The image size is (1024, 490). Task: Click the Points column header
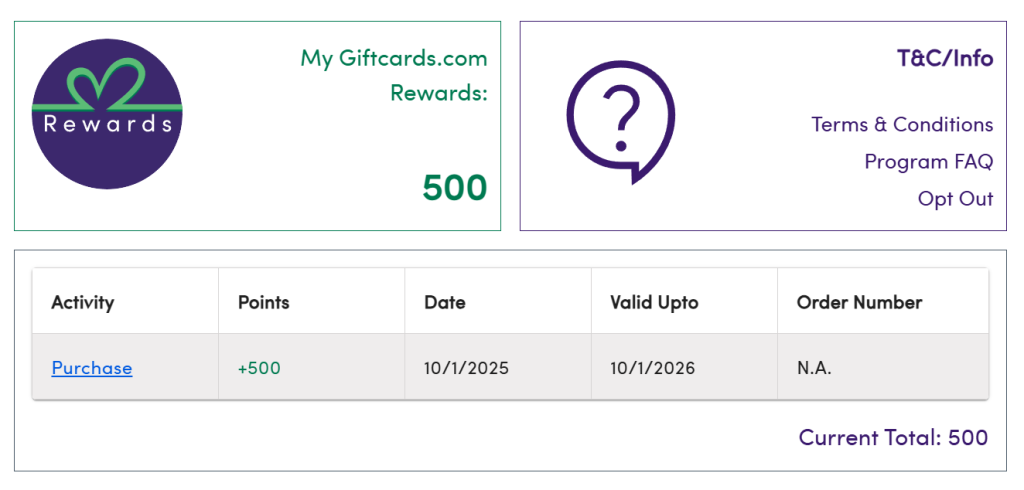click(x=263, y=302)
